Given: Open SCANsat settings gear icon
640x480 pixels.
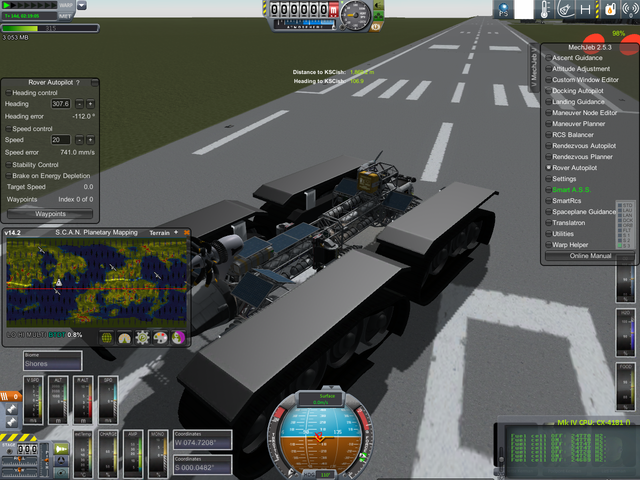Looking at the screenshot, I should coord(142,338).
